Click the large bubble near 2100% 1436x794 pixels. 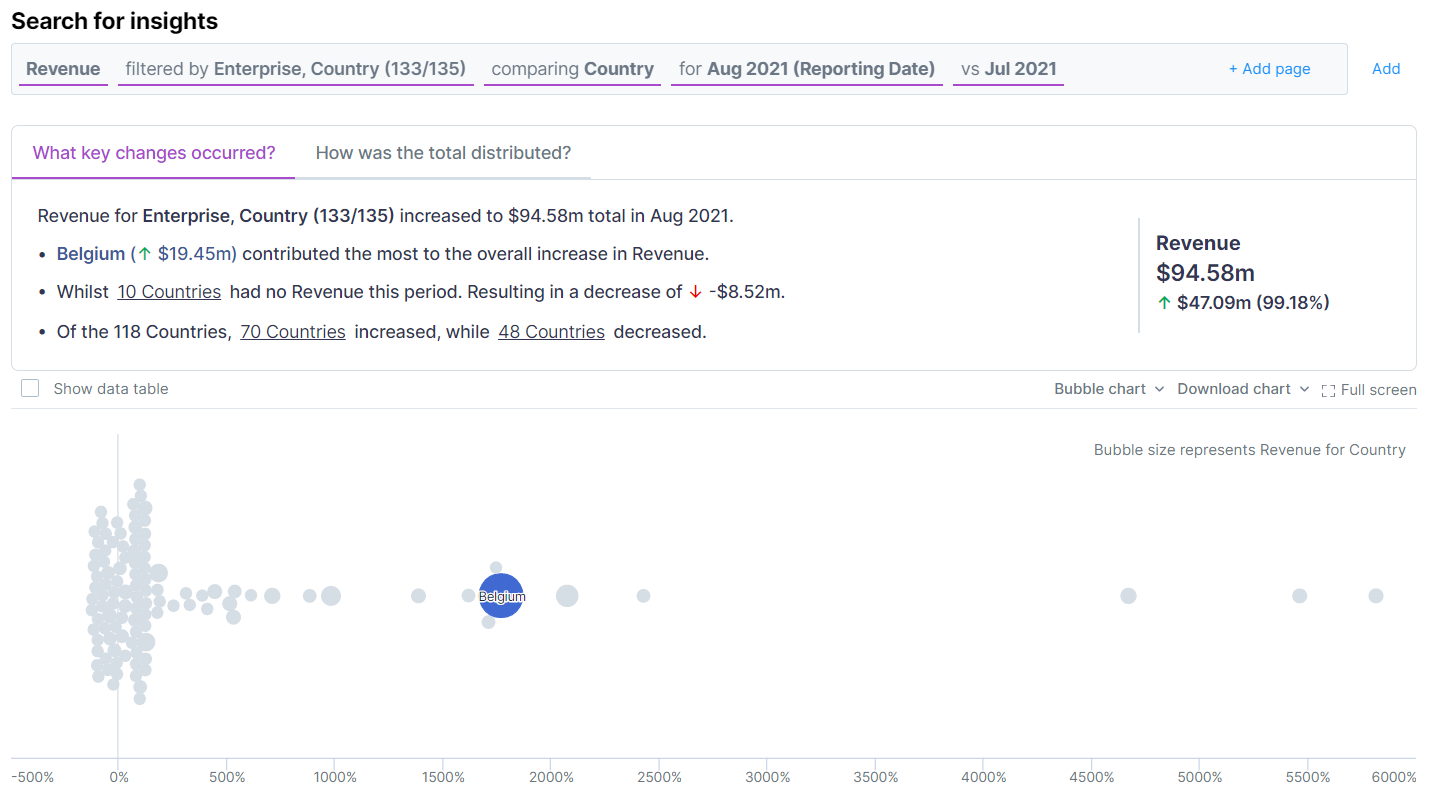[x=567, y=596]
